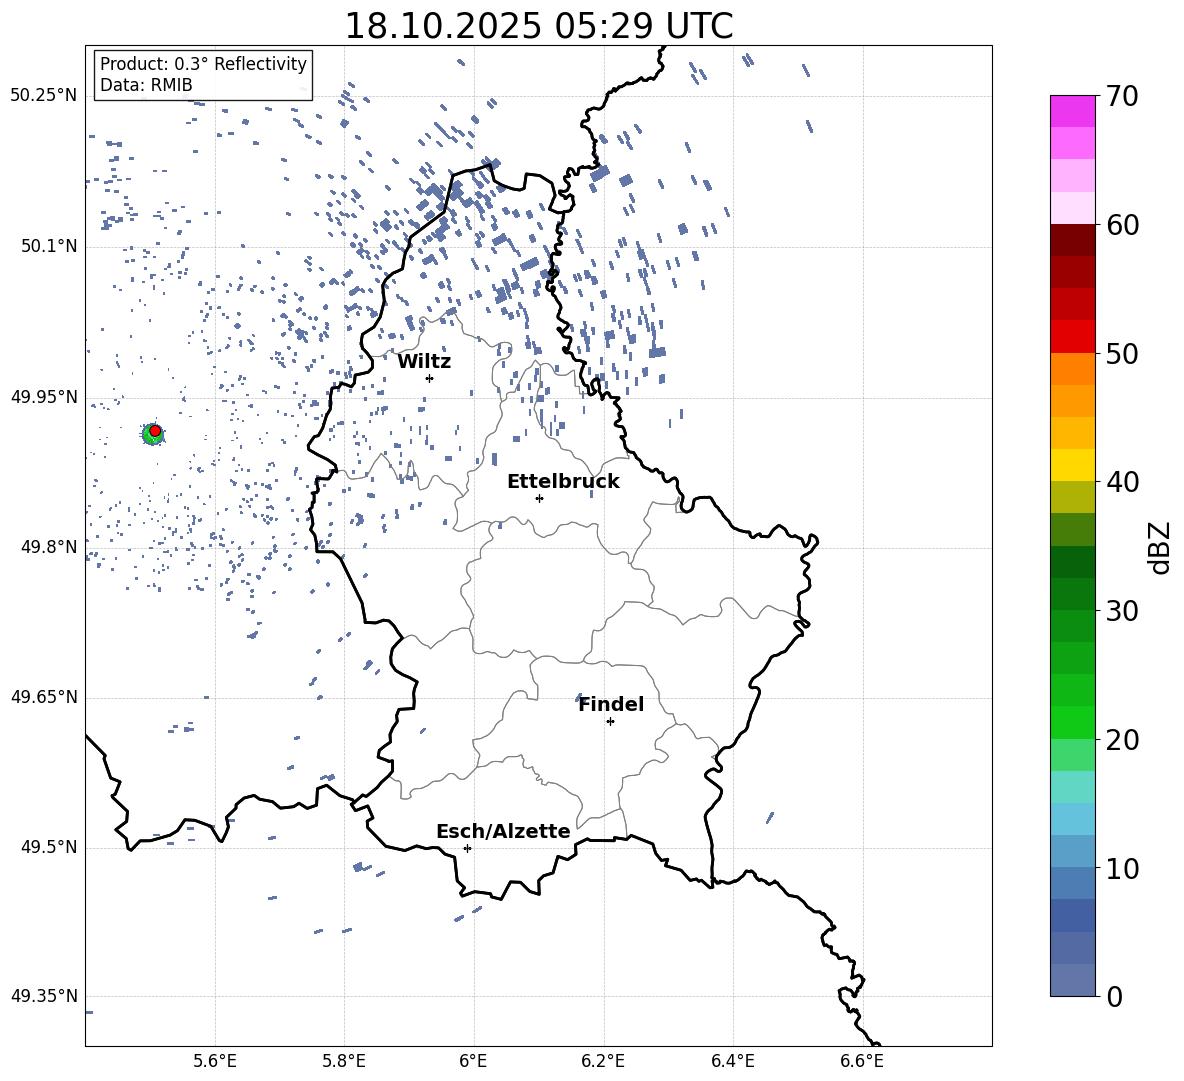Click the 49.8°N latitude label

point(49,547)
